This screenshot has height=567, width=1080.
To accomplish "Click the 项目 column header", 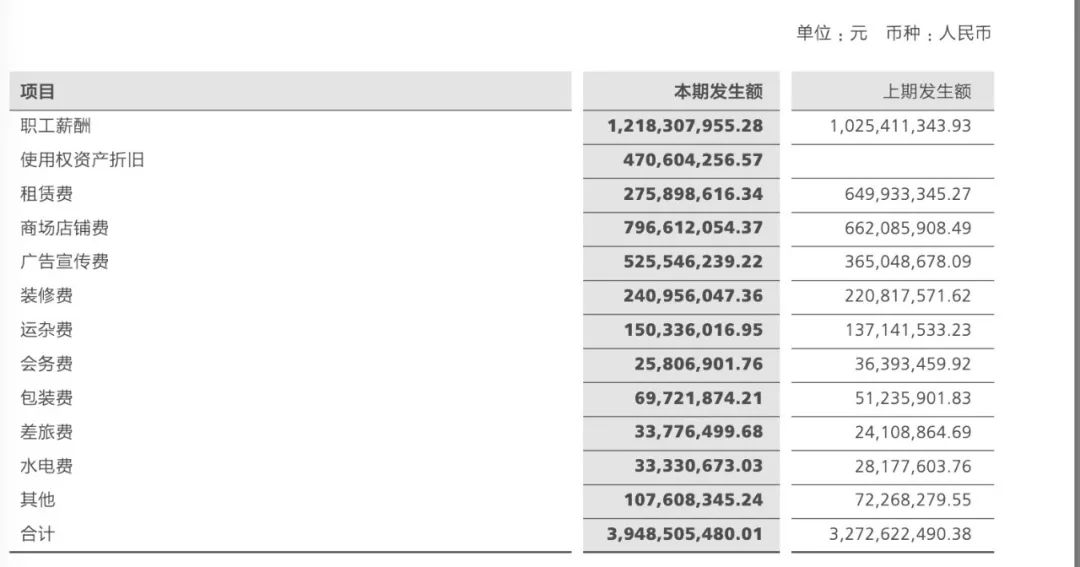I will click(x=38, y=92).
